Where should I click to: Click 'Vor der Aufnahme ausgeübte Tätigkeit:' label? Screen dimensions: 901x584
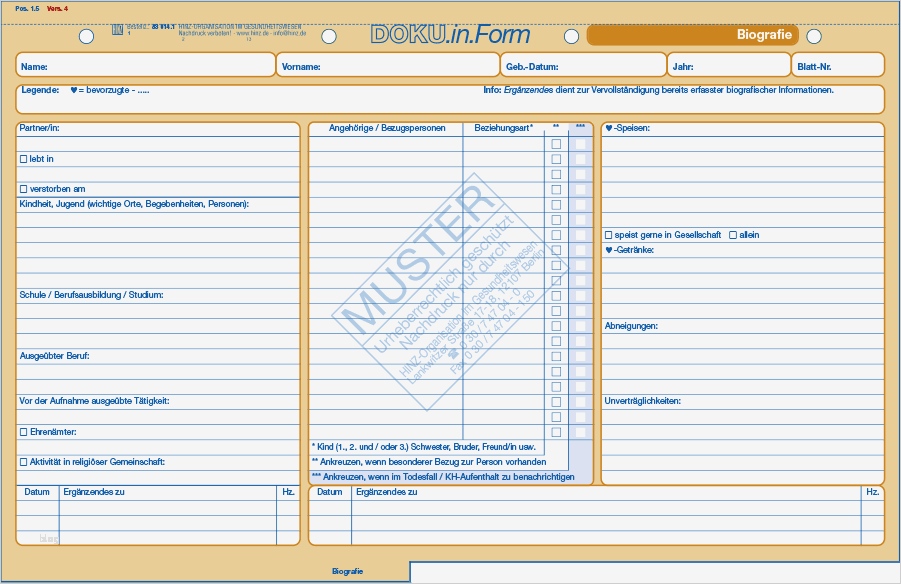click(x=94, y=401)
